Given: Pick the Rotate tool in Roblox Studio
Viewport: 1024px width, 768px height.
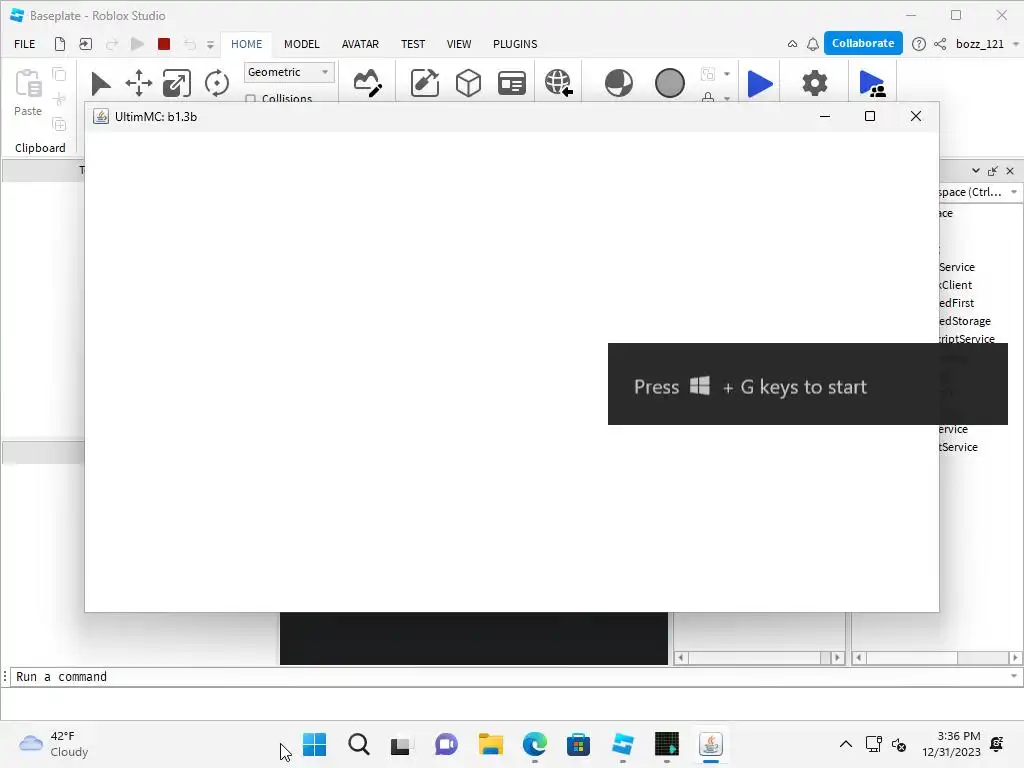Looking at the screenshot, I should [216, 84].
